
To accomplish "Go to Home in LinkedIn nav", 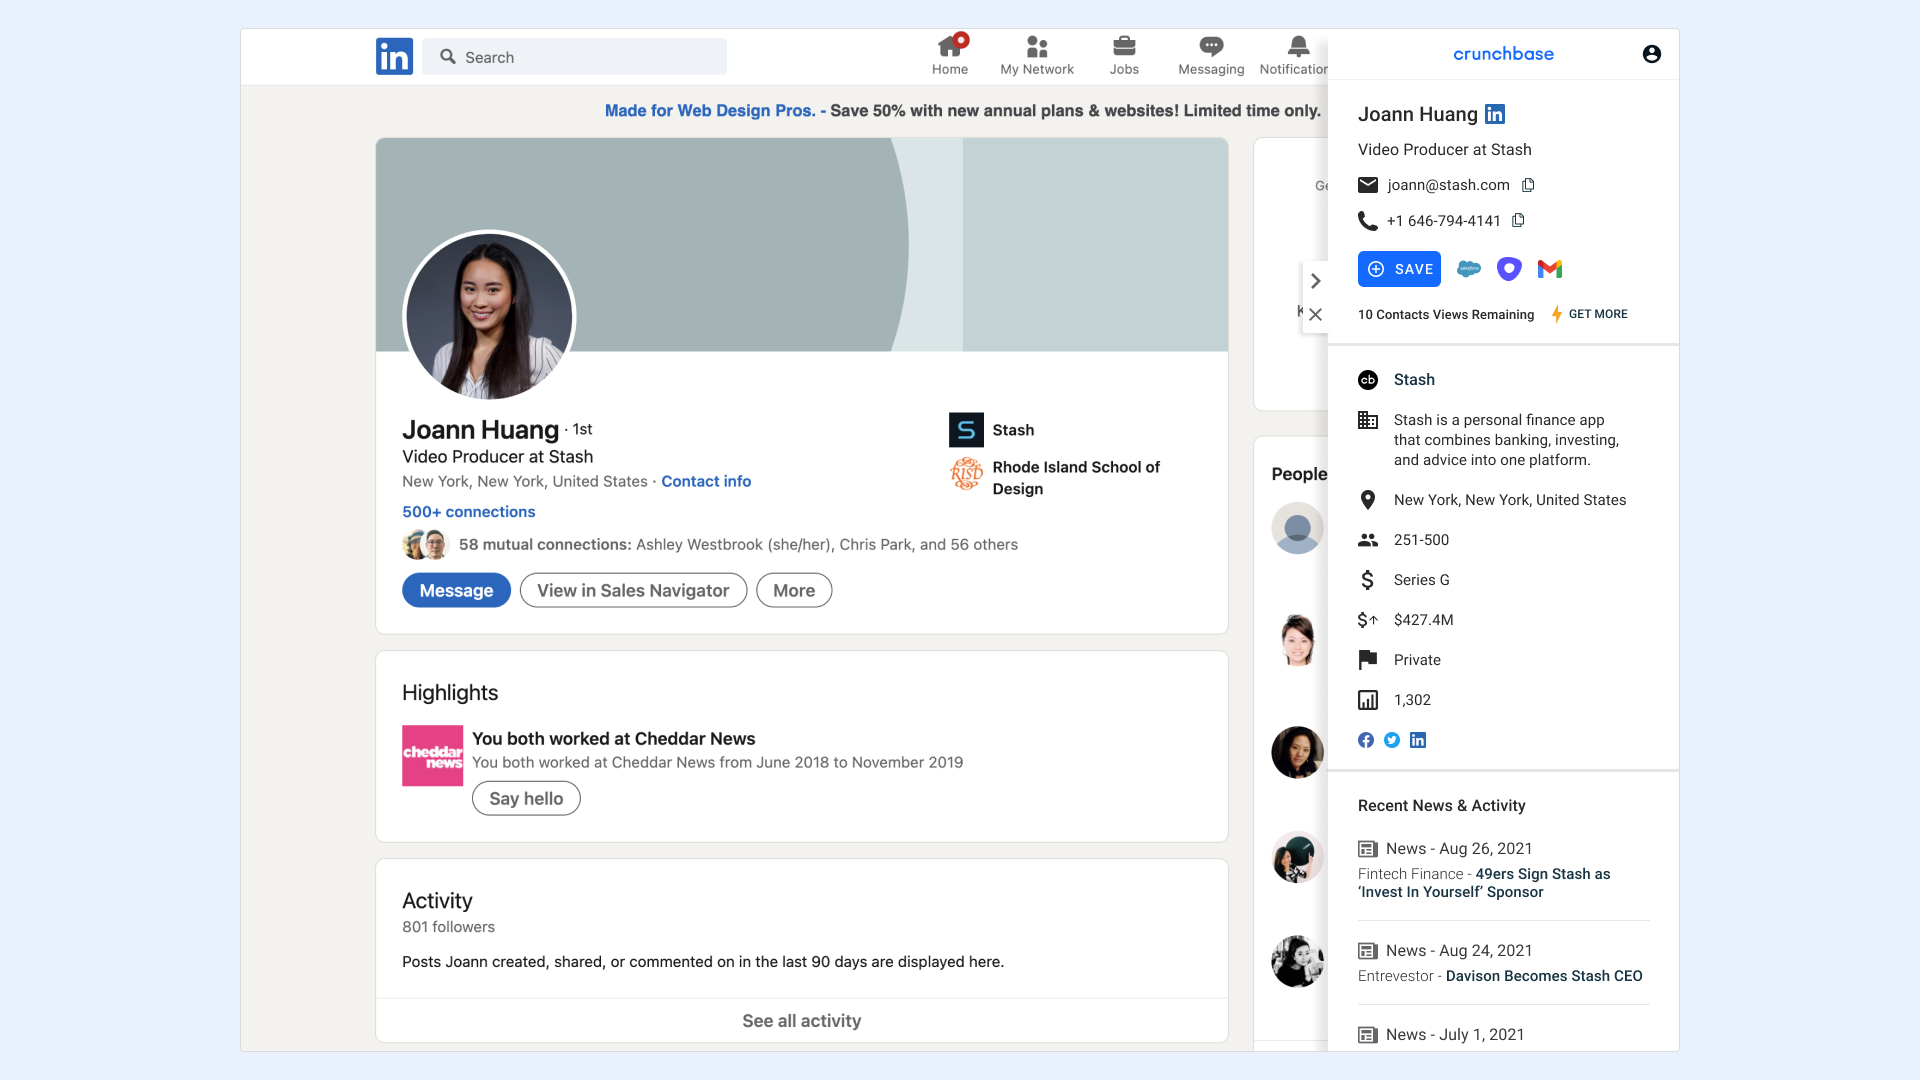I will point(950,56).
